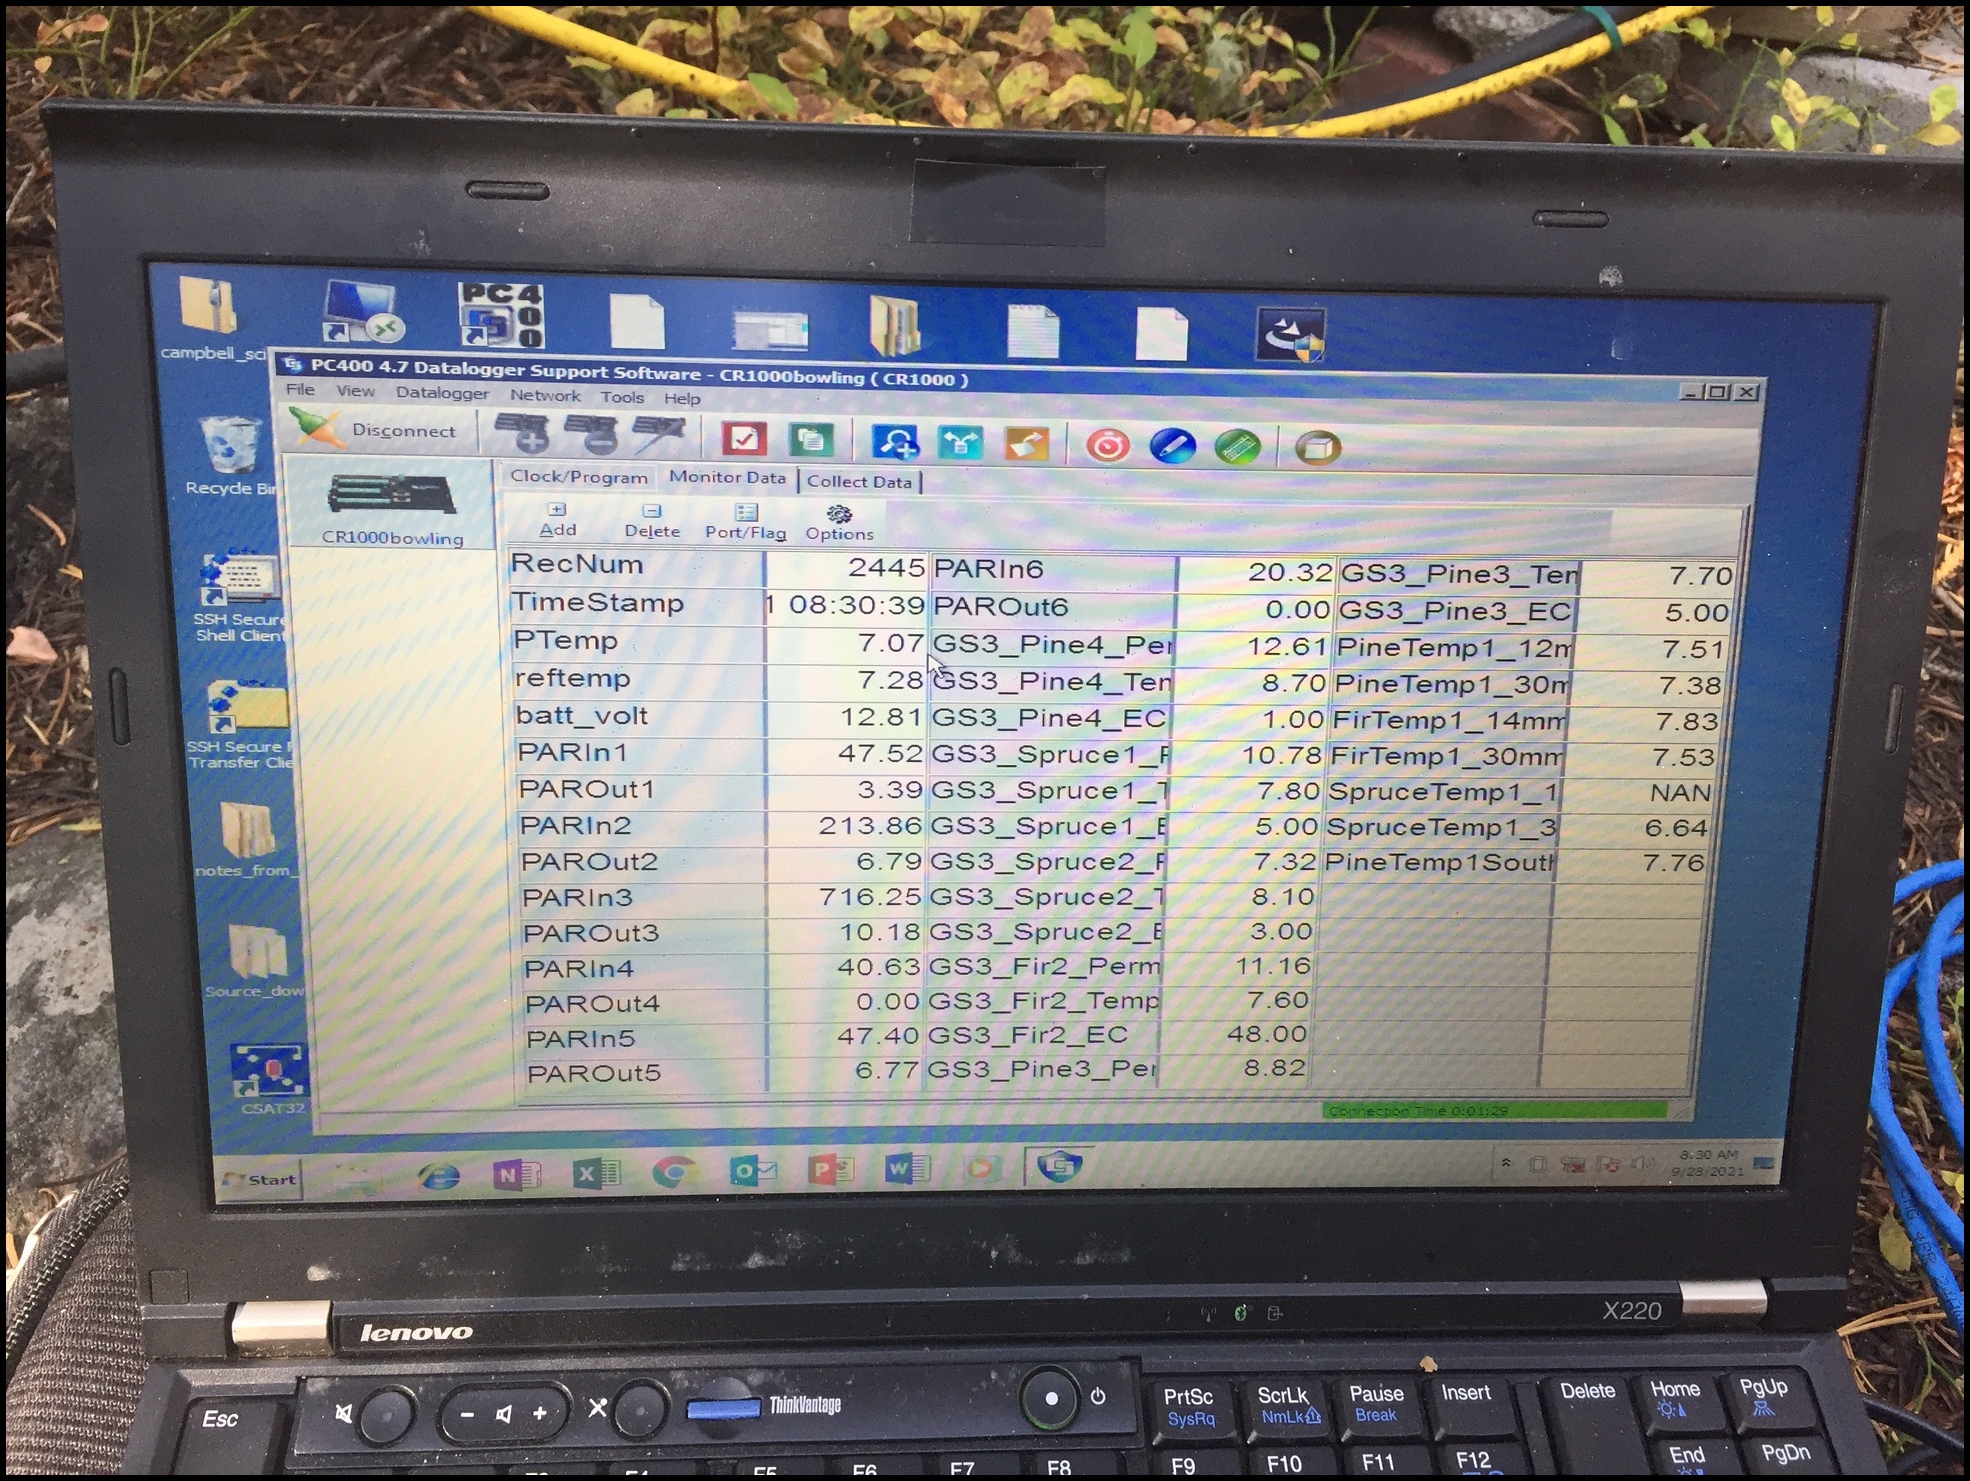Select the FirTemp1_14mm field cell

(1448, 720)
